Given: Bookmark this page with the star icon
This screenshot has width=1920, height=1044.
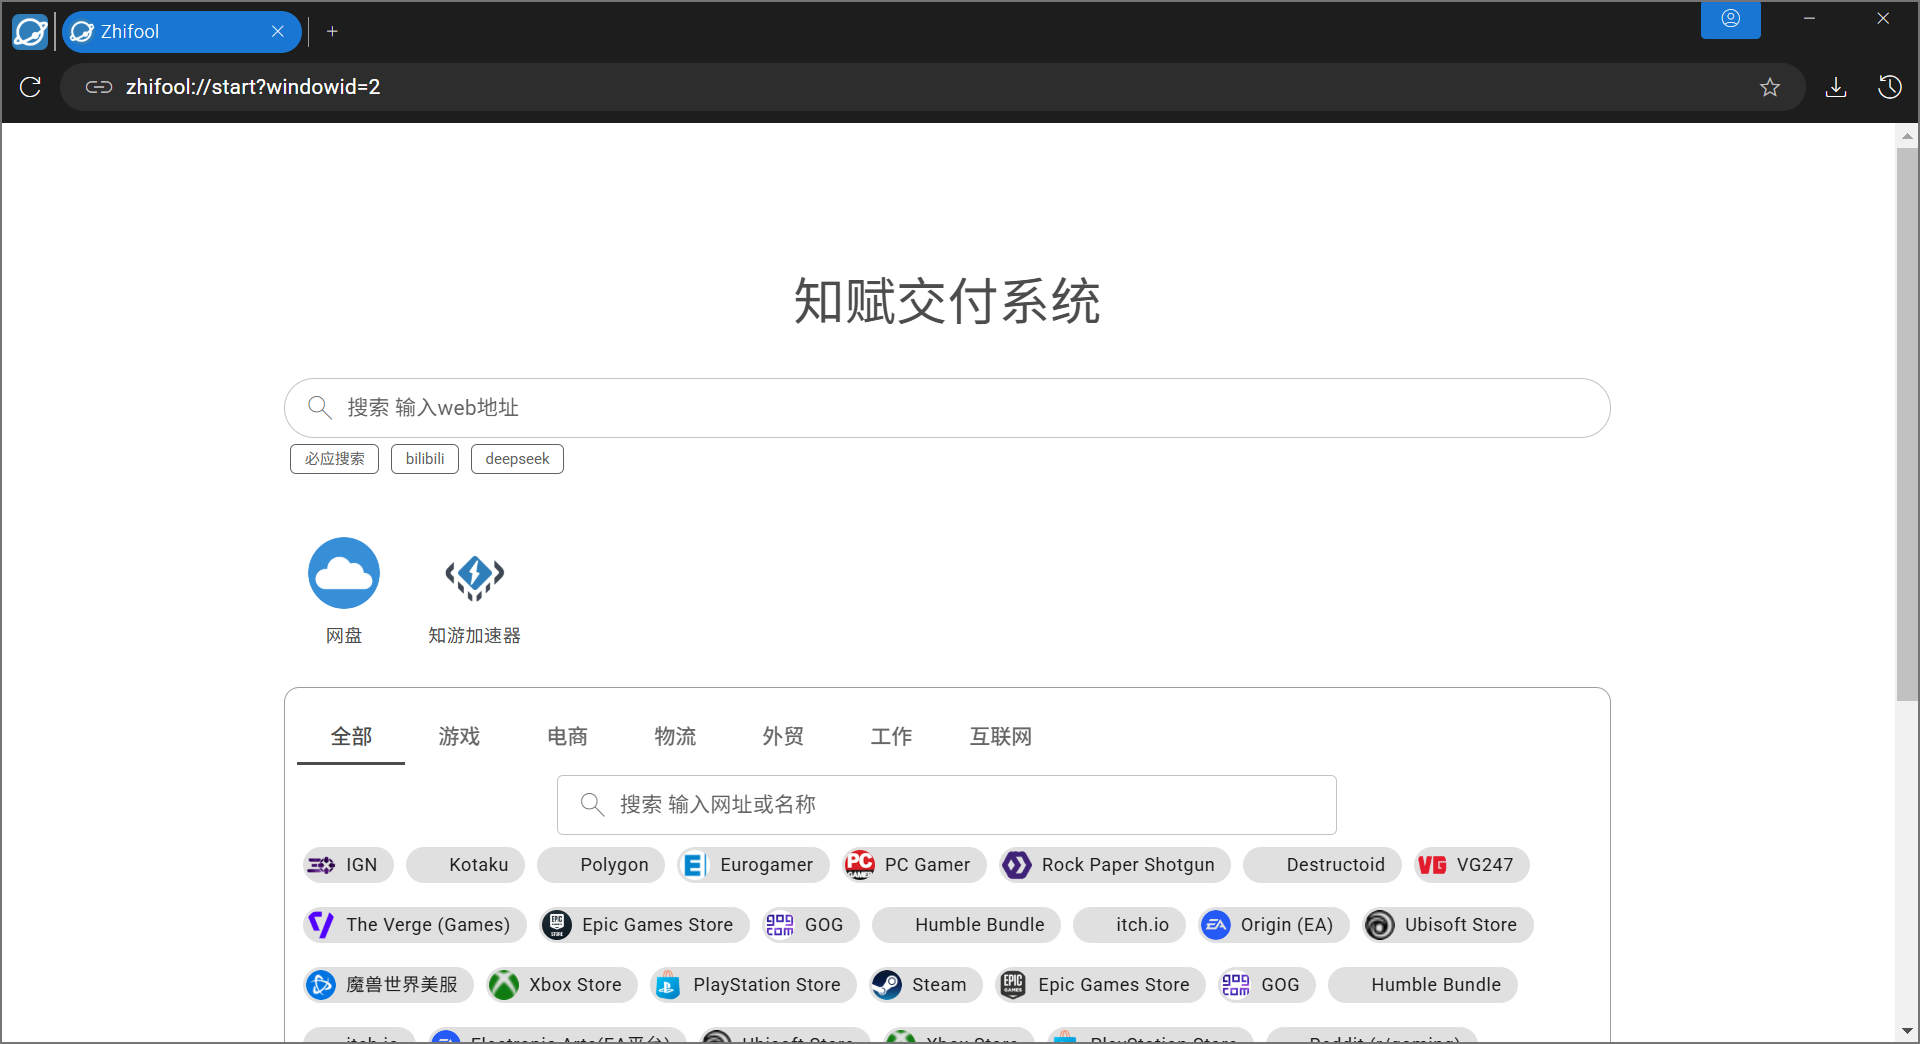Looking at the screenshot, I should point(1770,87).
